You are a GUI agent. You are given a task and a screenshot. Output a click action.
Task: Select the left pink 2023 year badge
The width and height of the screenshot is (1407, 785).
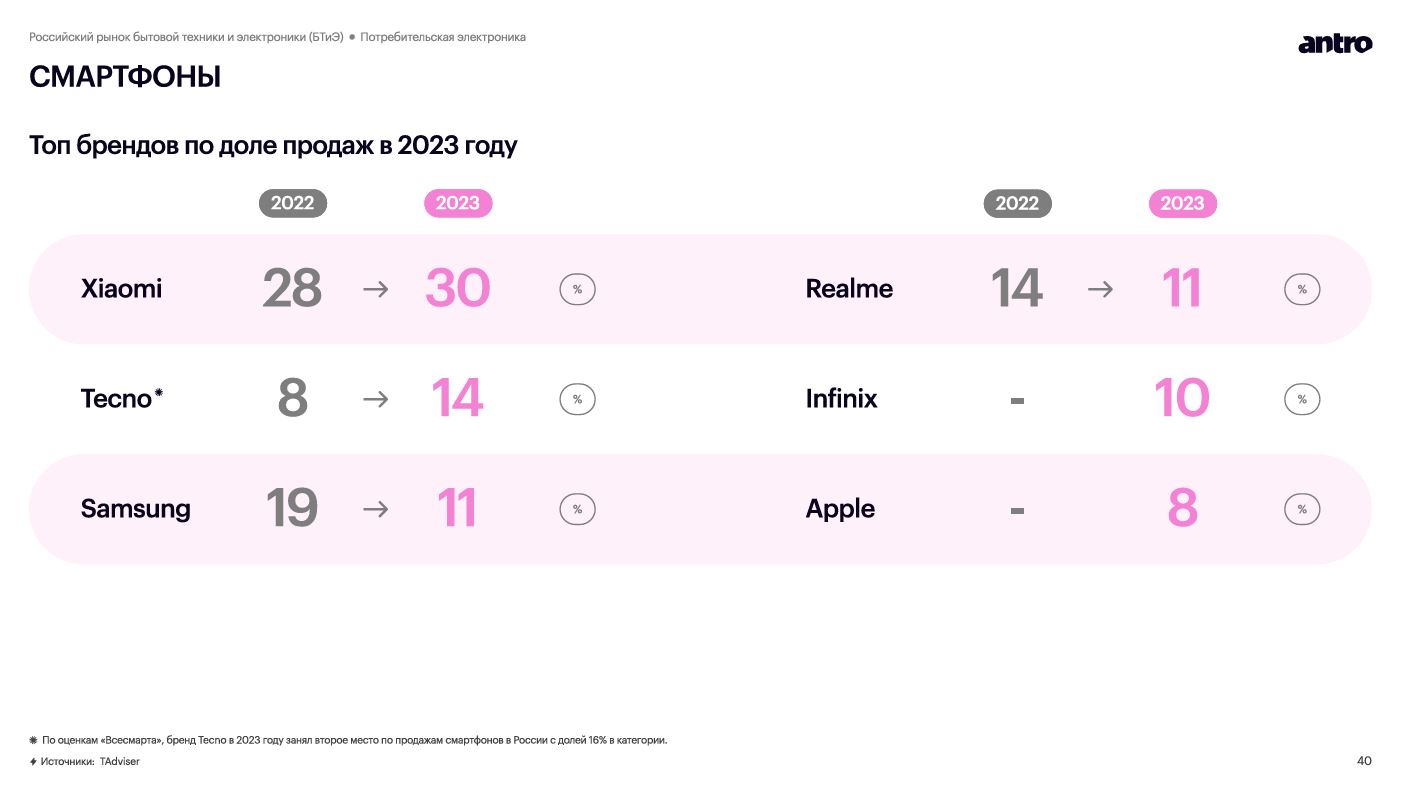458,203
